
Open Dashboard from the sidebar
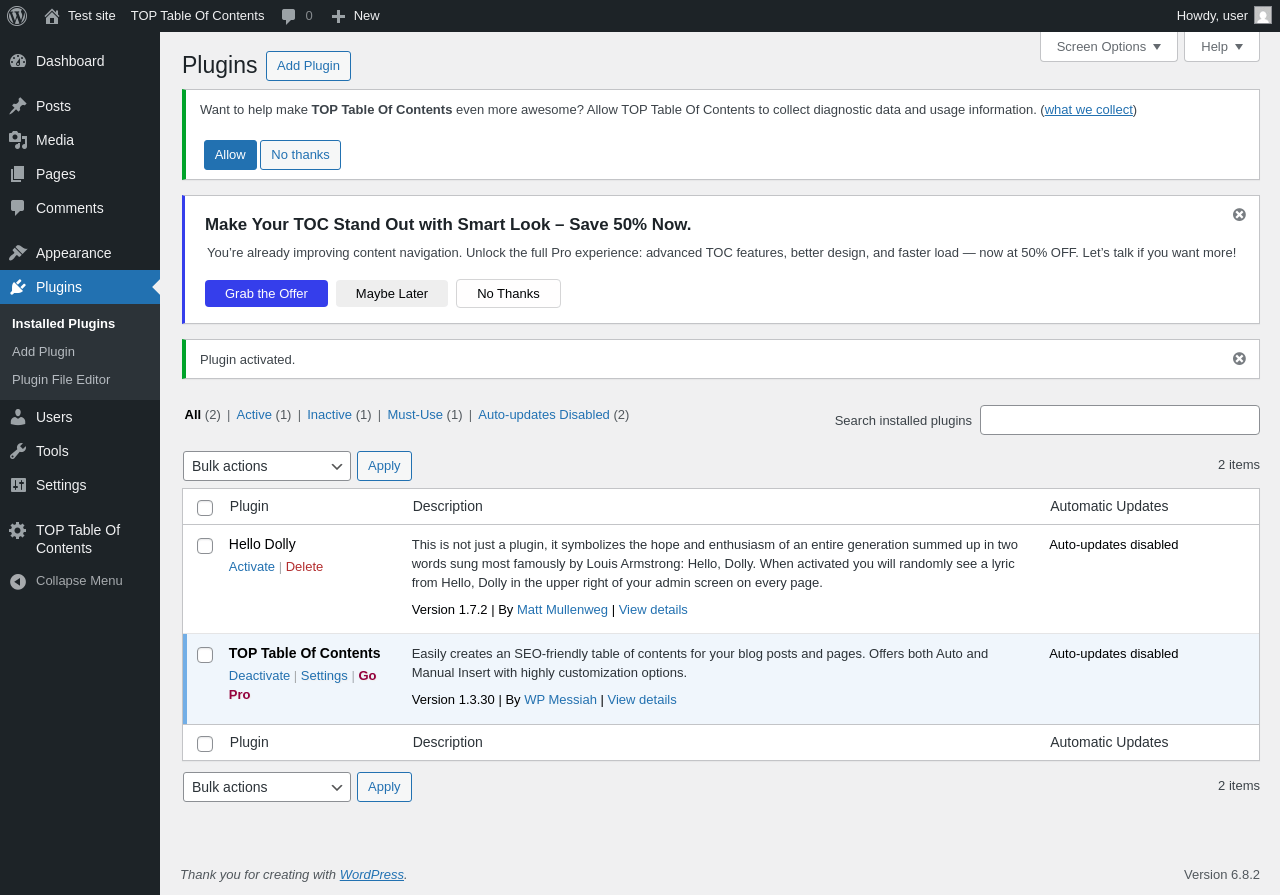pos(80,61)
